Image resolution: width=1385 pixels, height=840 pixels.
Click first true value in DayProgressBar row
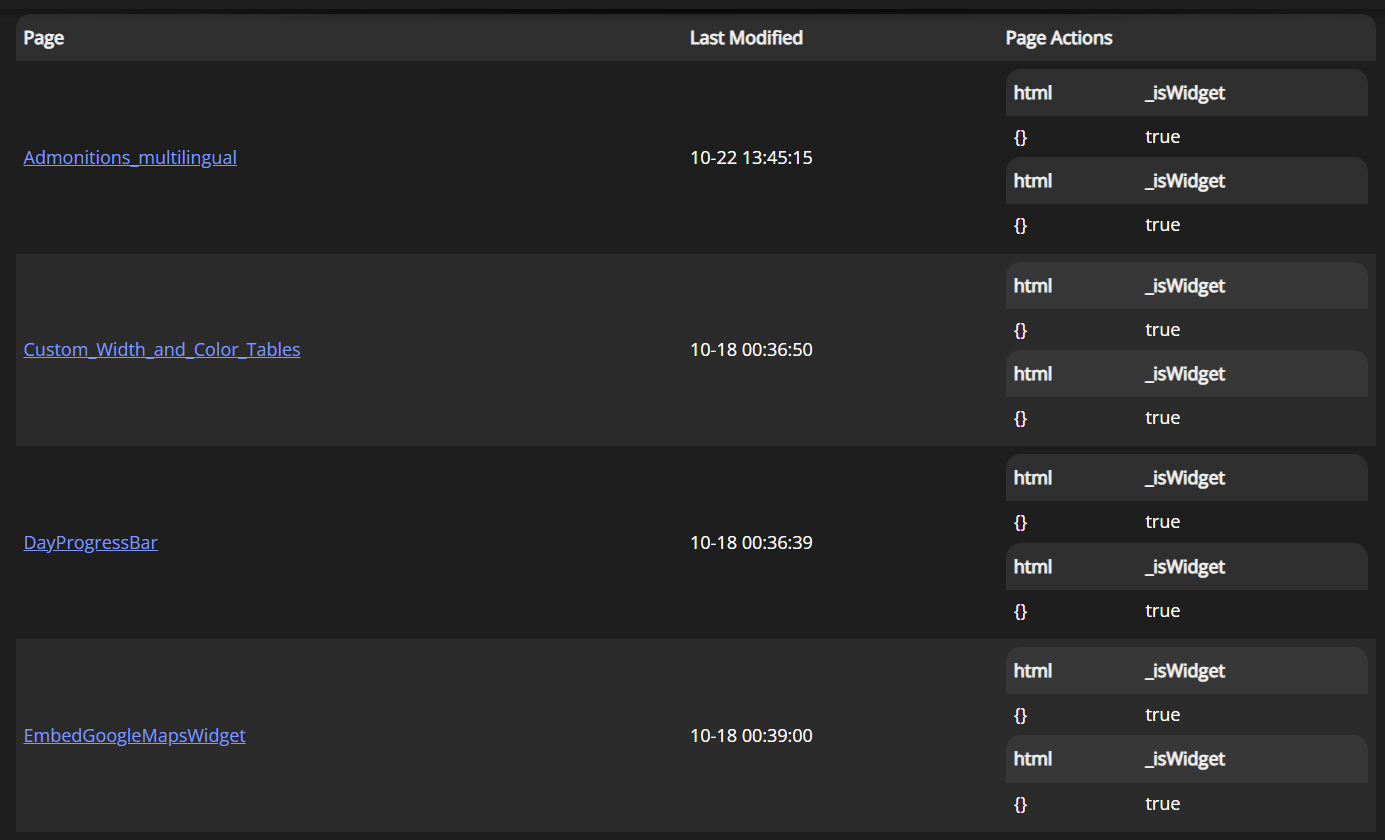pos(1163,522)
